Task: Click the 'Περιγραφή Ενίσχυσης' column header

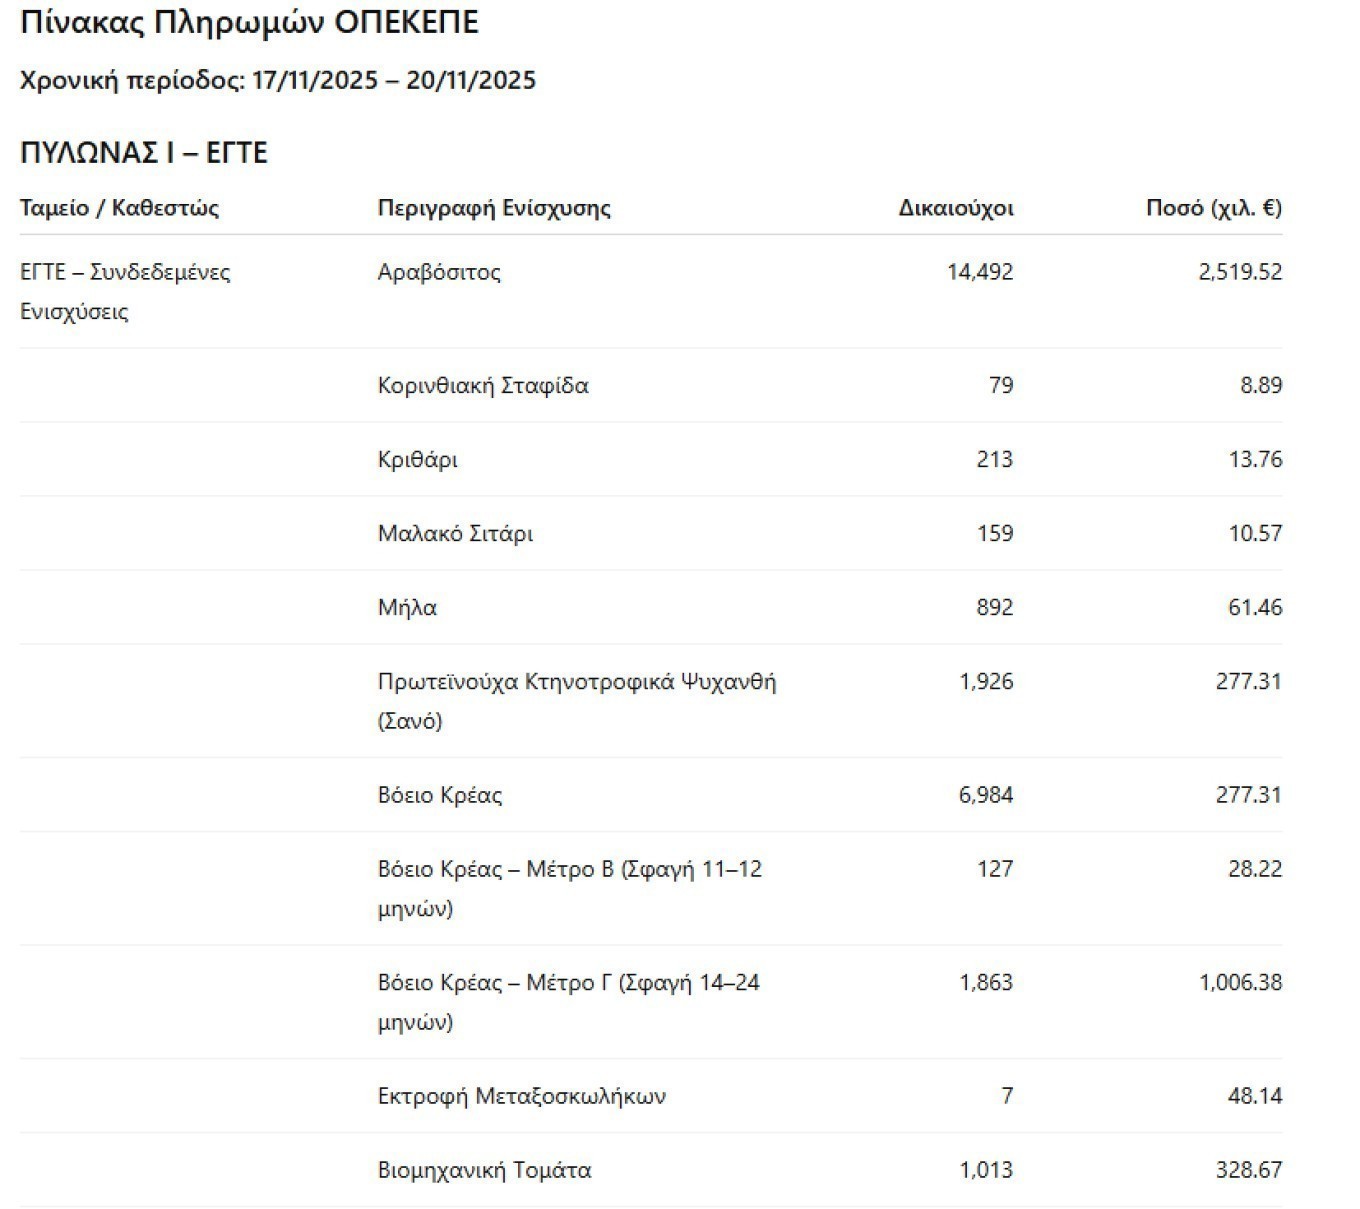Action: point(494,208)
